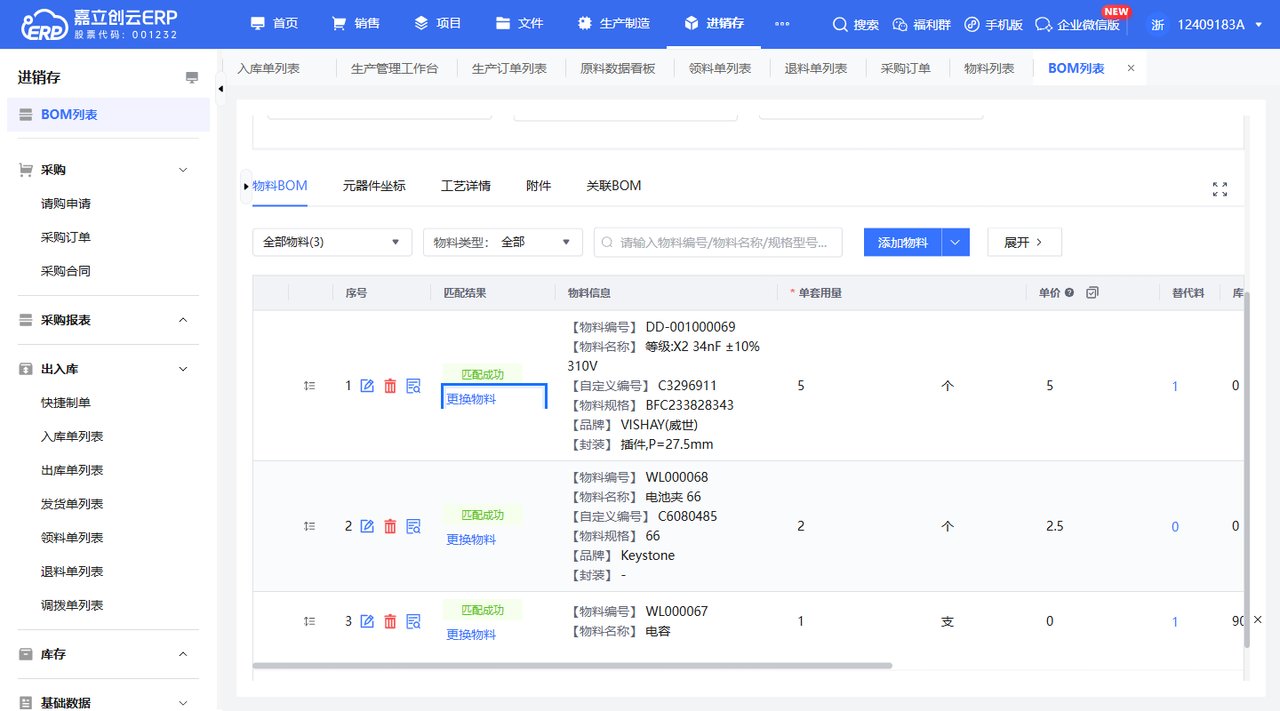Select the 元器件坐标 tab
This screenshot has height=711, width=1280.
coord(374,186)
